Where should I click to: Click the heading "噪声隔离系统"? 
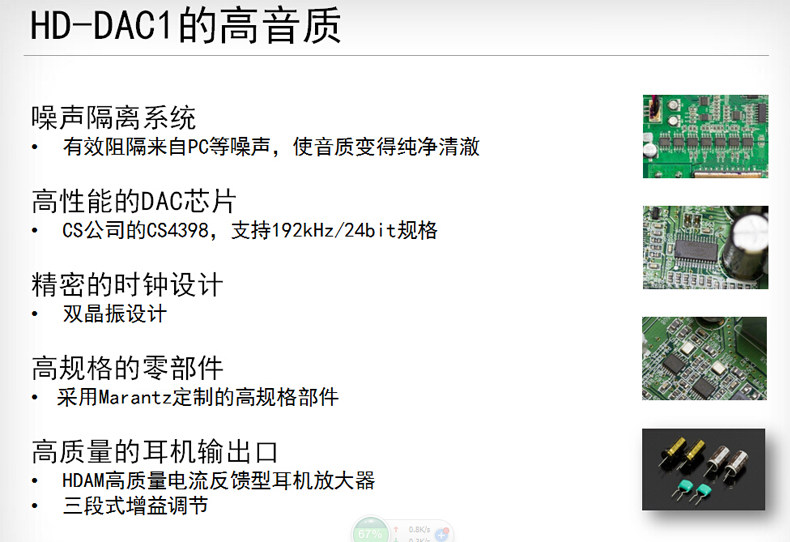point(113,118)
